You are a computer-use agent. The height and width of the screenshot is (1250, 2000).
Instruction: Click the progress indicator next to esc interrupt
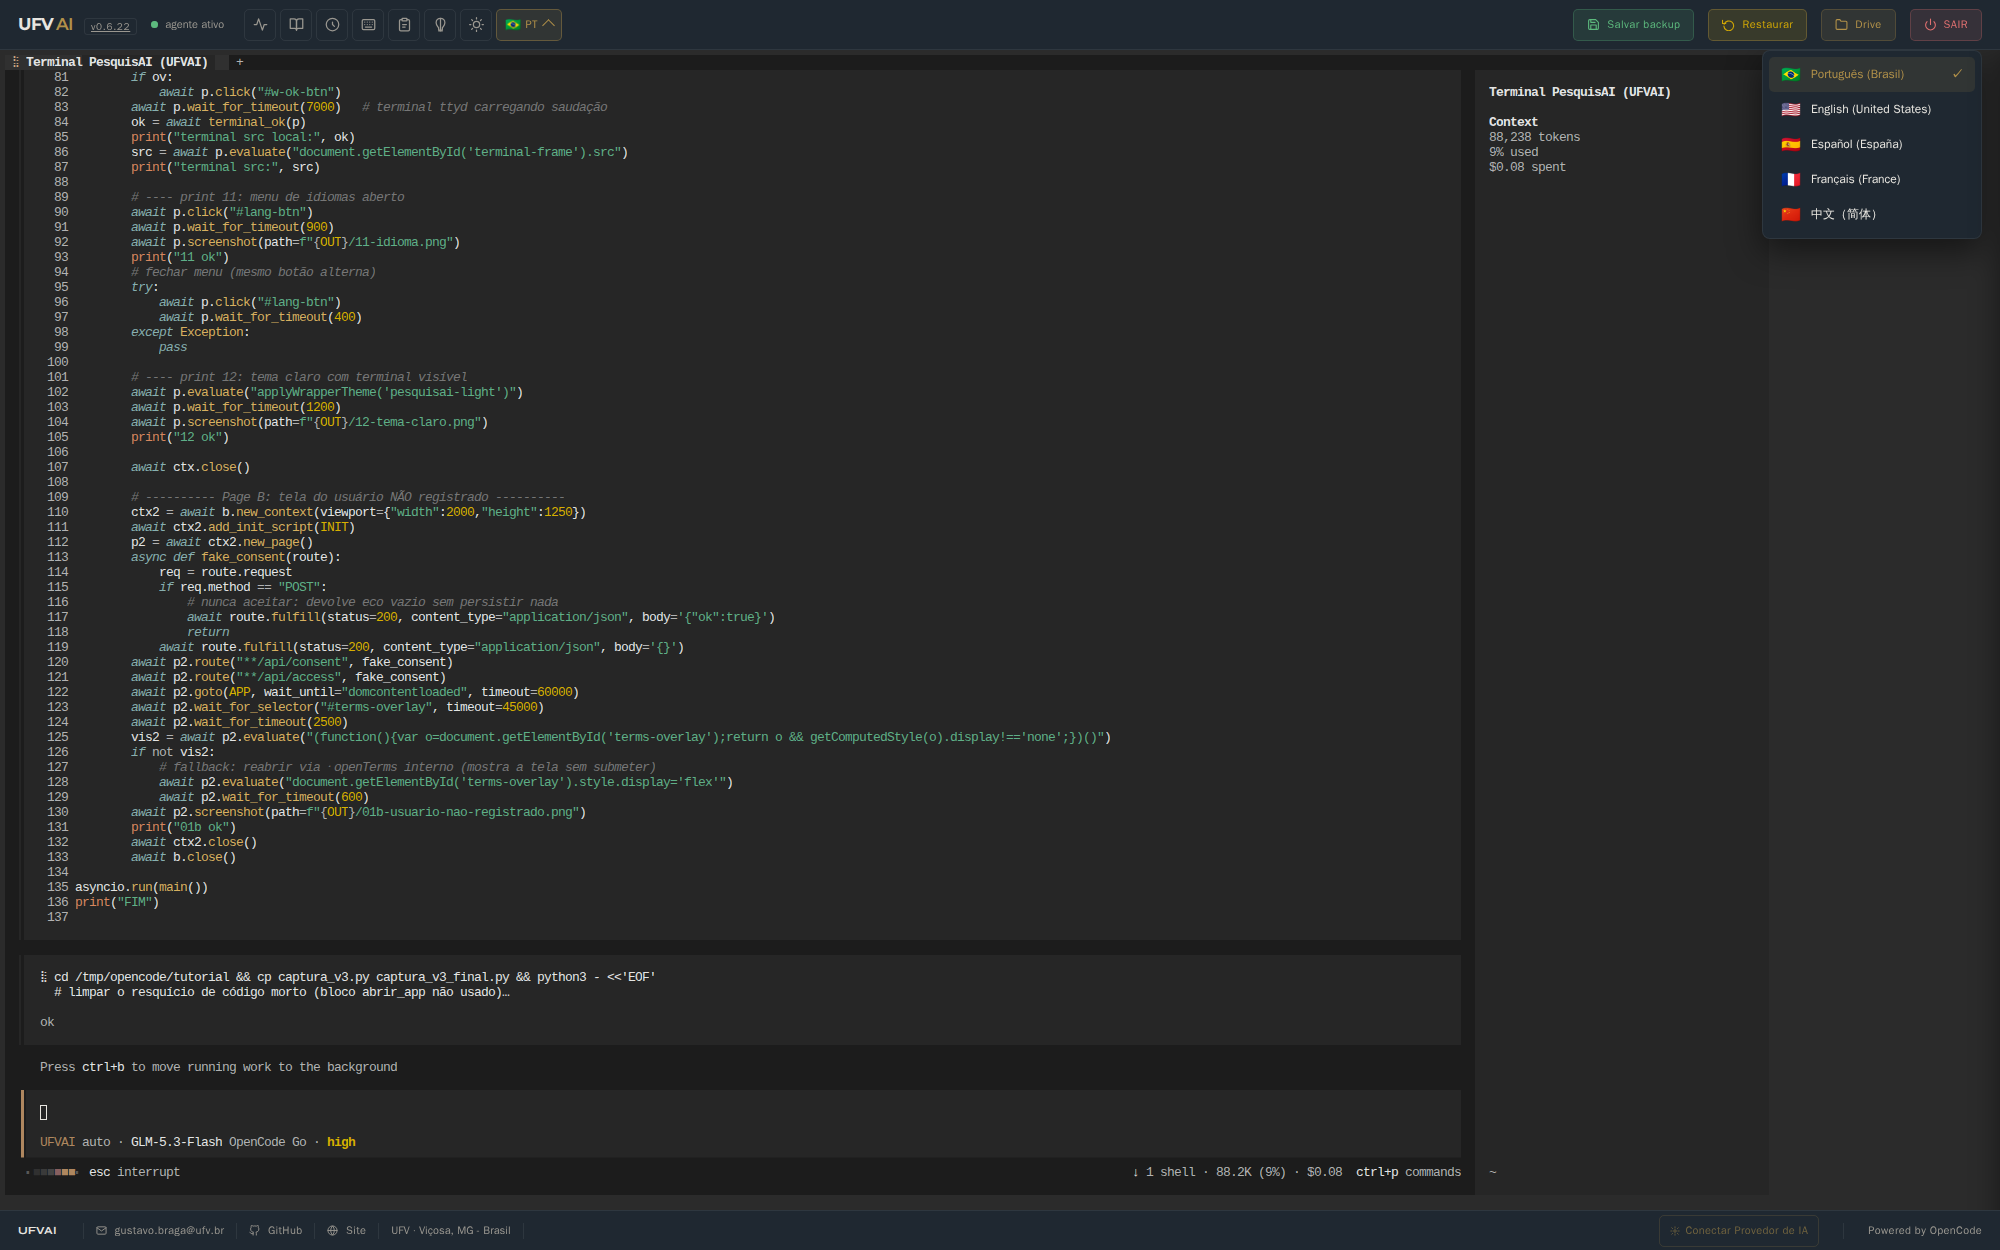pyautogui.click(x=52, y=1172)
